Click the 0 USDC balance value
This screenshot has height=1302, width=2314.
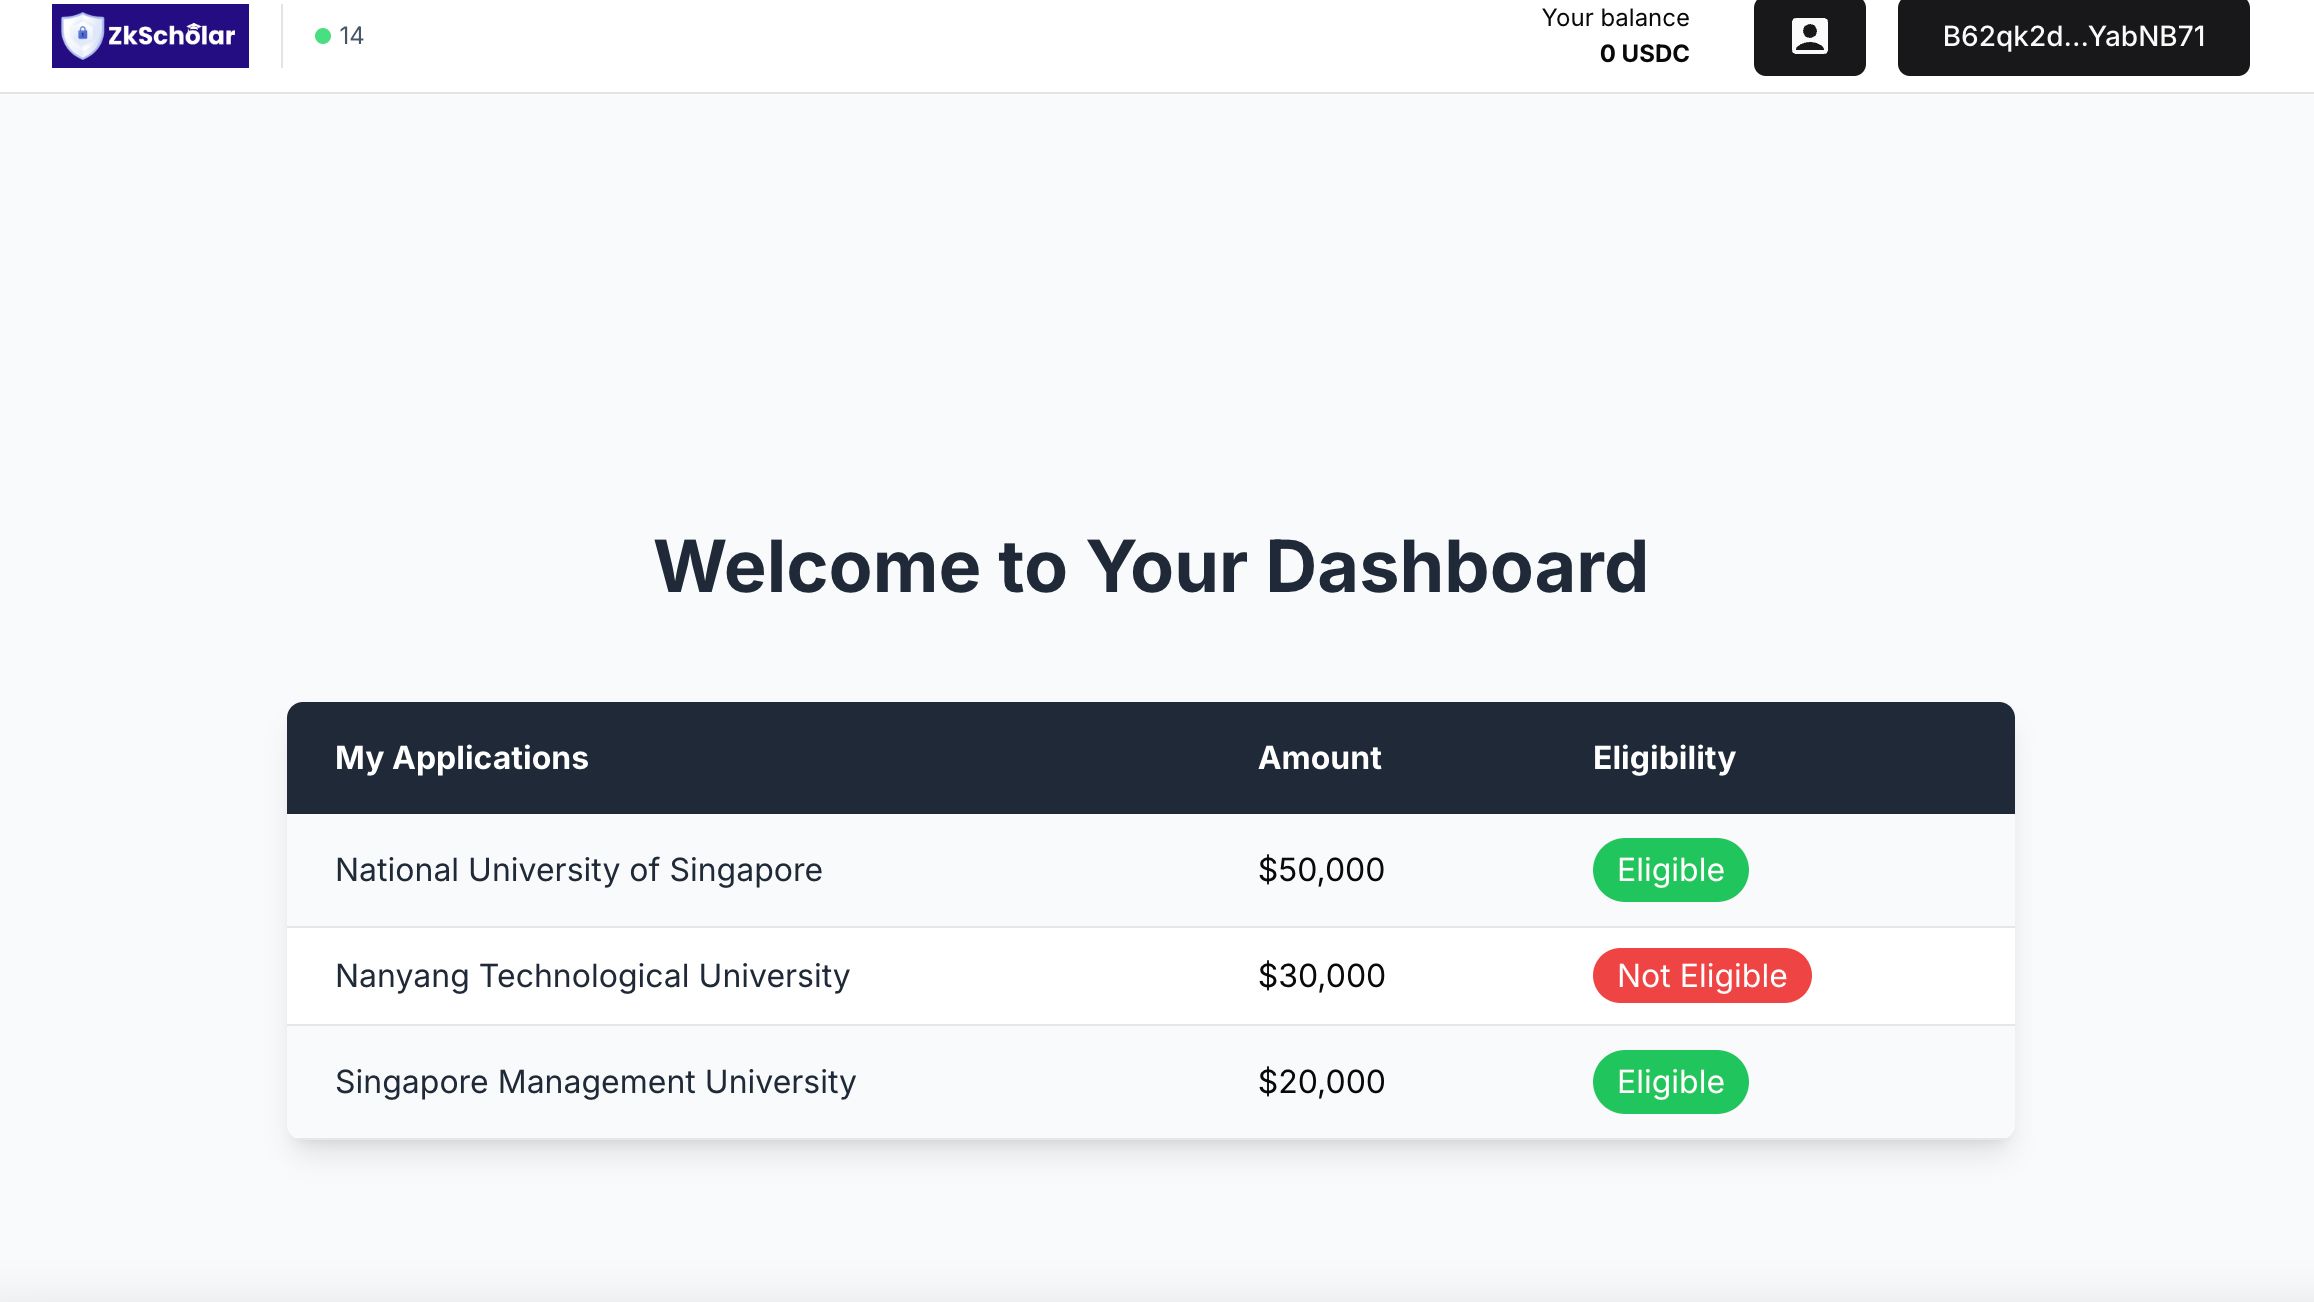pyautogui.click(x=1644, y=53)
